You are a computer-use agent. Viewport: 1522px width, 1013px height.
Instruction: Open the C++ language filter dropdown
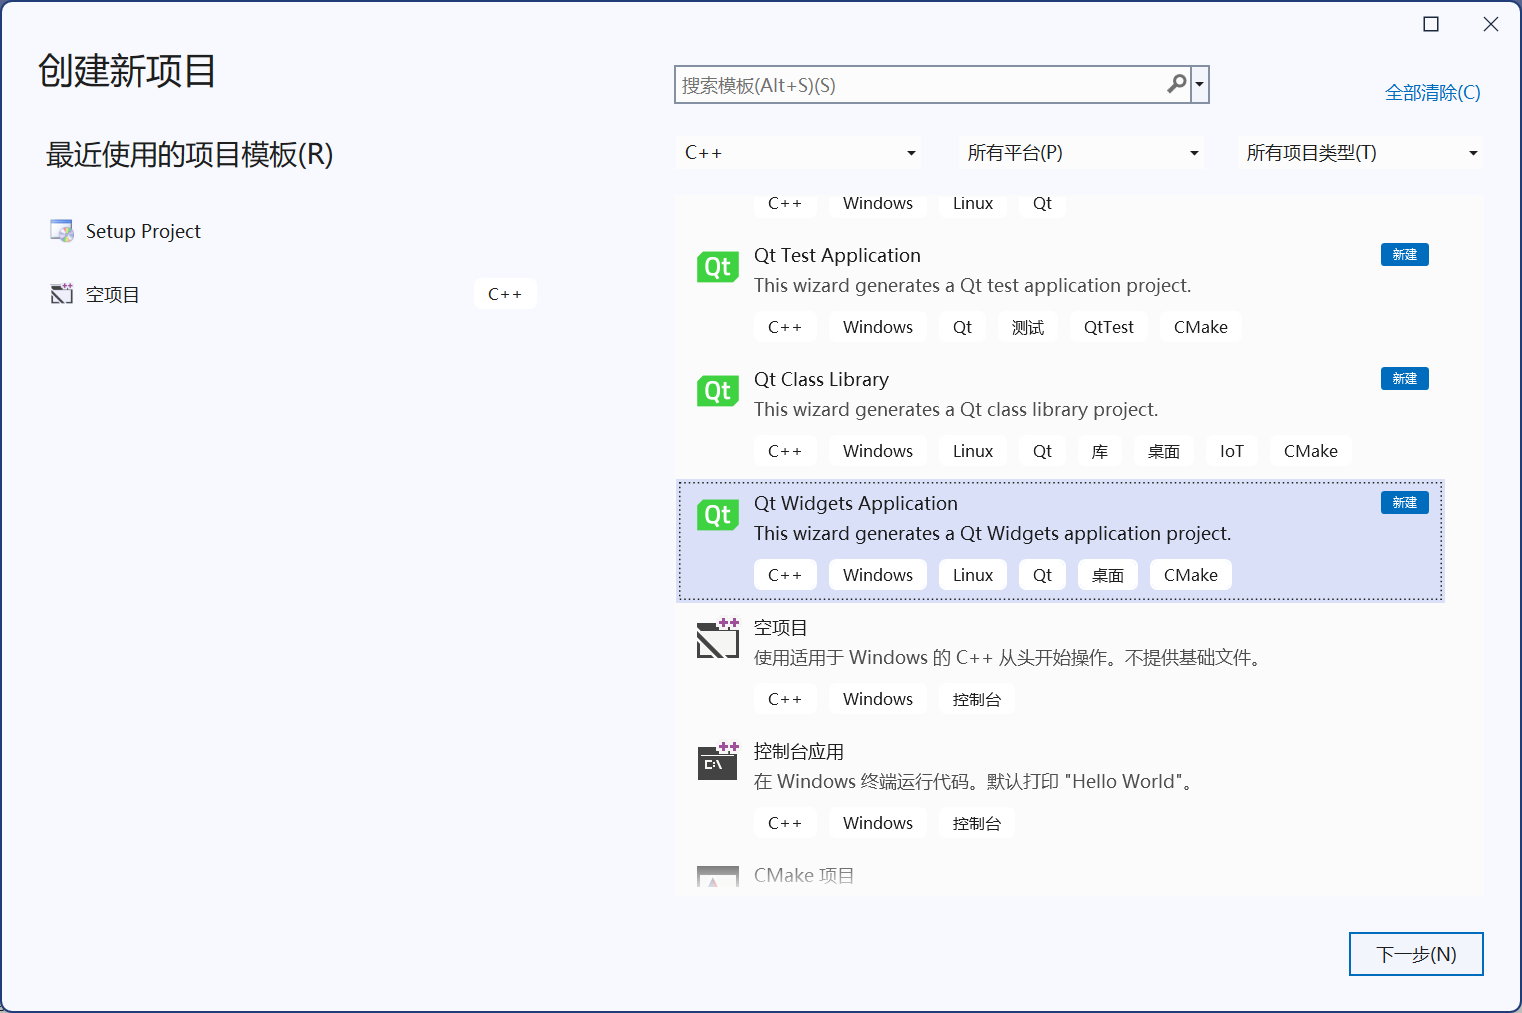click(x=799, y=153)
